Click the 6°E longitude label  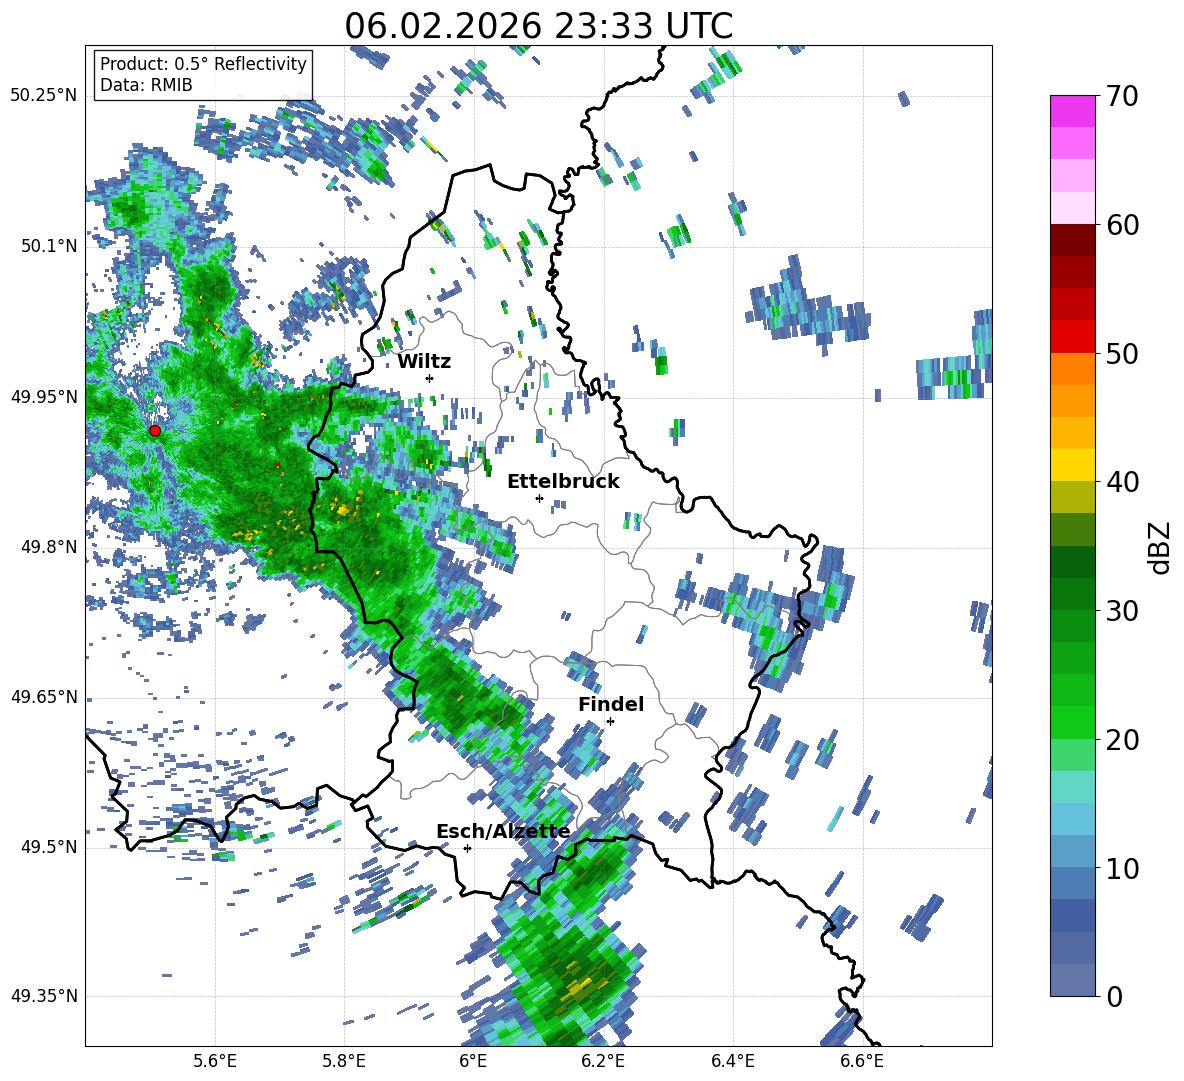473,1061
